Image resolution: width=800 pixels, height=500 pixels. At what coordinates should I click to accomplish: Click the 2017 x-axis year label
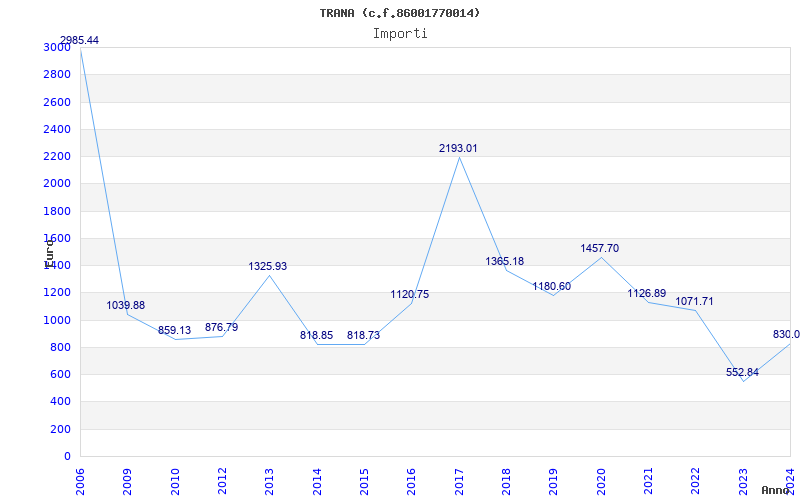459,481
